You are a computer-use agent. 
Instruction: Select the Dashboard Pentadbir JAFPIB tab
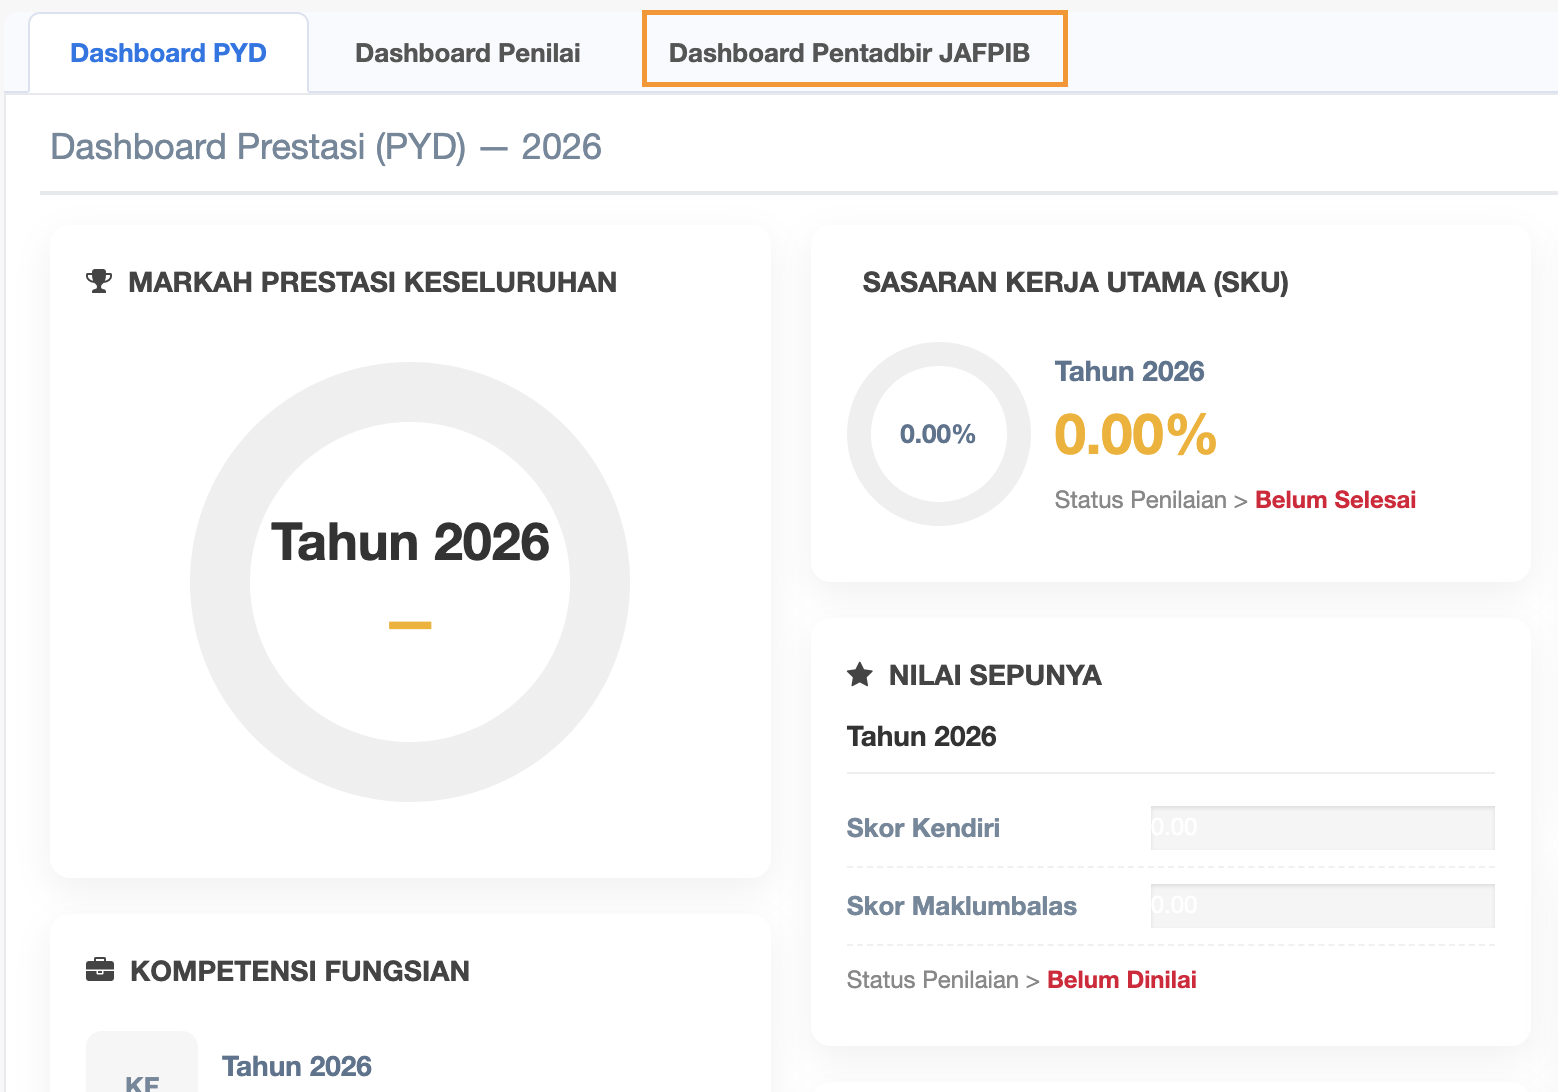click(849, 53)
